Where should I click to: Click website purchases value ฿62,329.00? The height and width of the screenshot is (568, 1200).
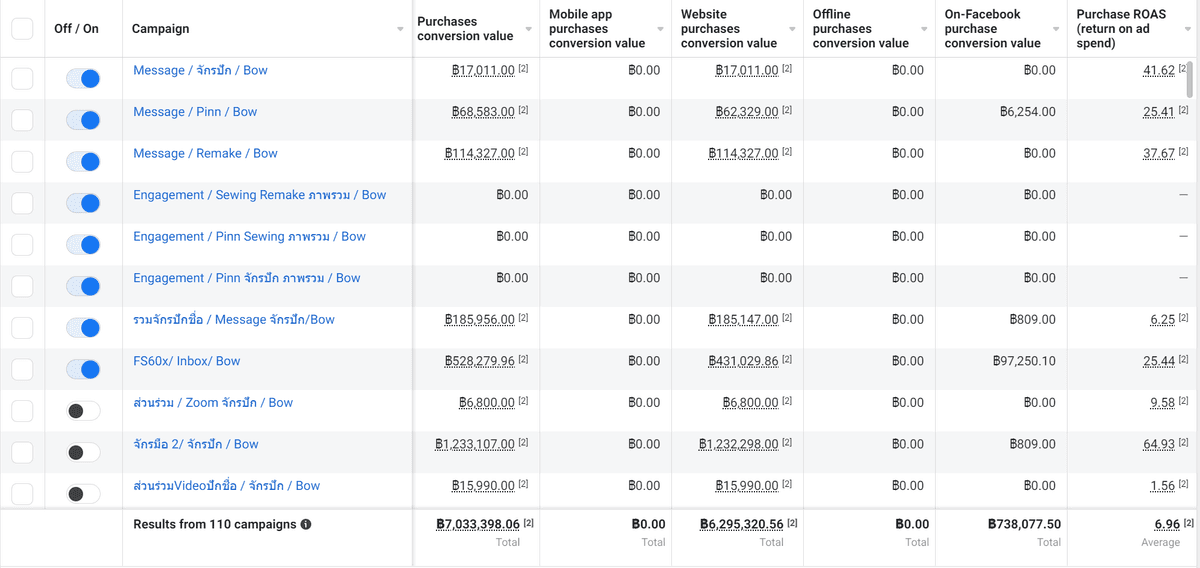[747, 112]
